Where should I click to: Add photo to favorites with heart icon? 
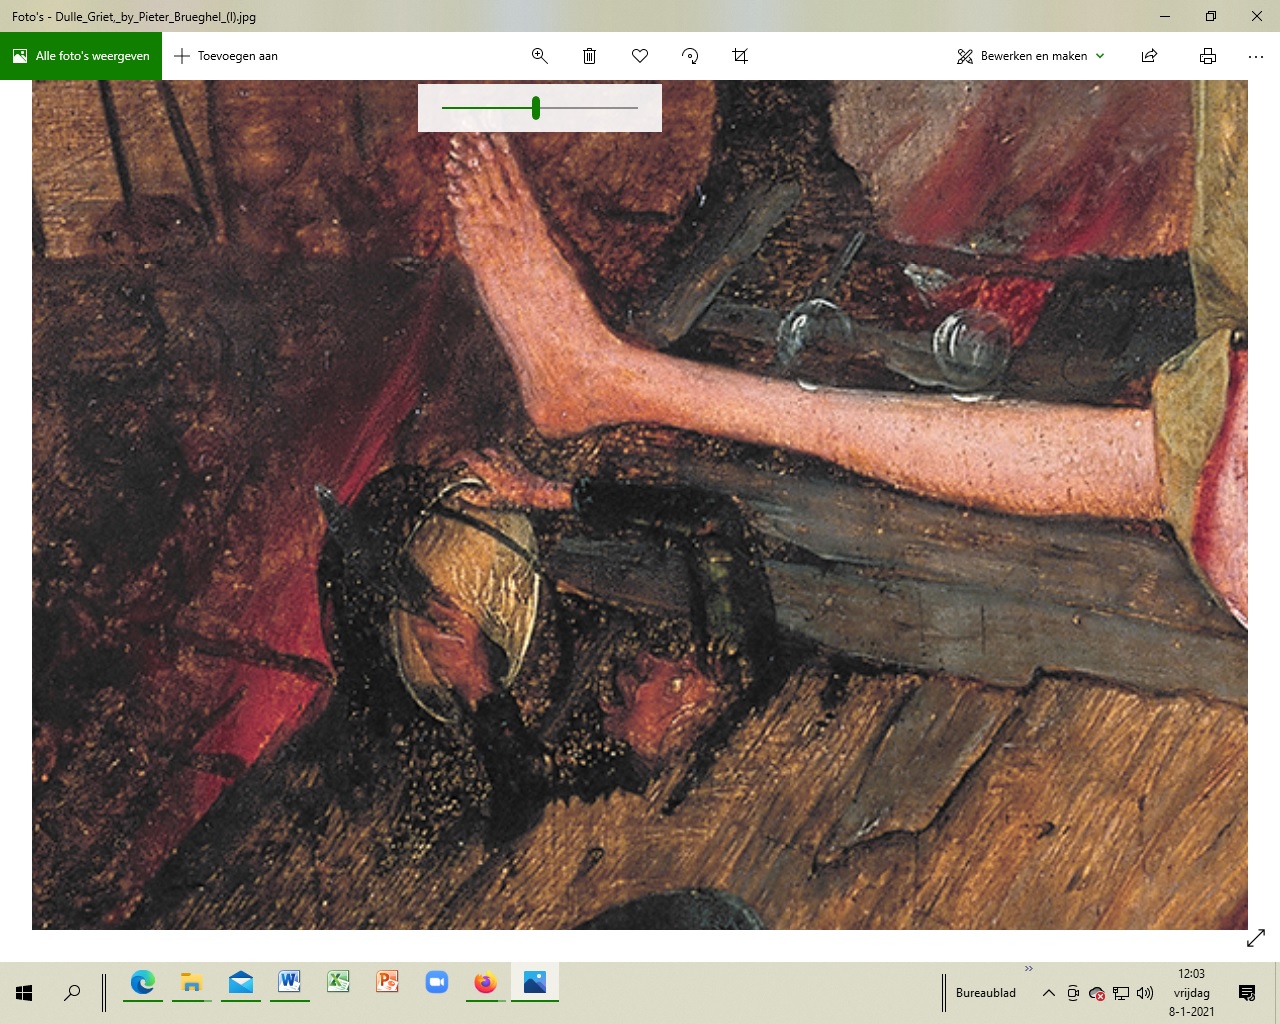640,56
